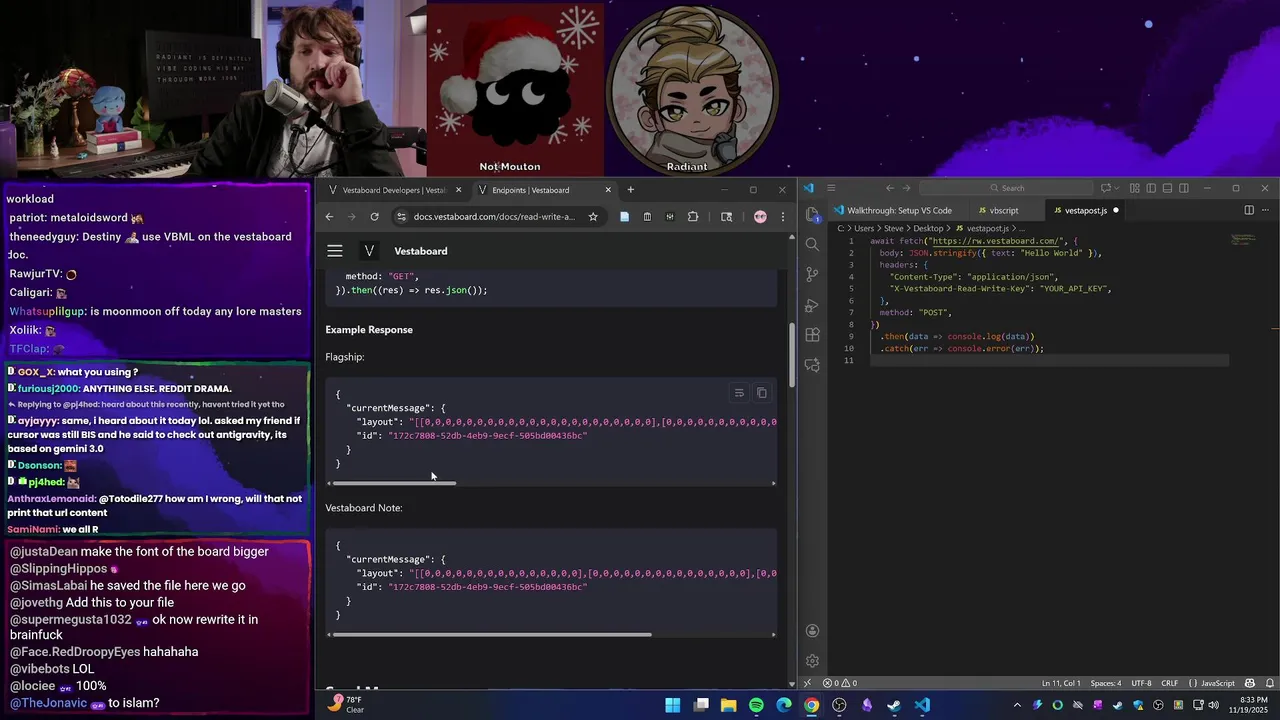Open the weather widget showing 78°F
This screenshot has height=720, width=1280.
coord(346,705)
